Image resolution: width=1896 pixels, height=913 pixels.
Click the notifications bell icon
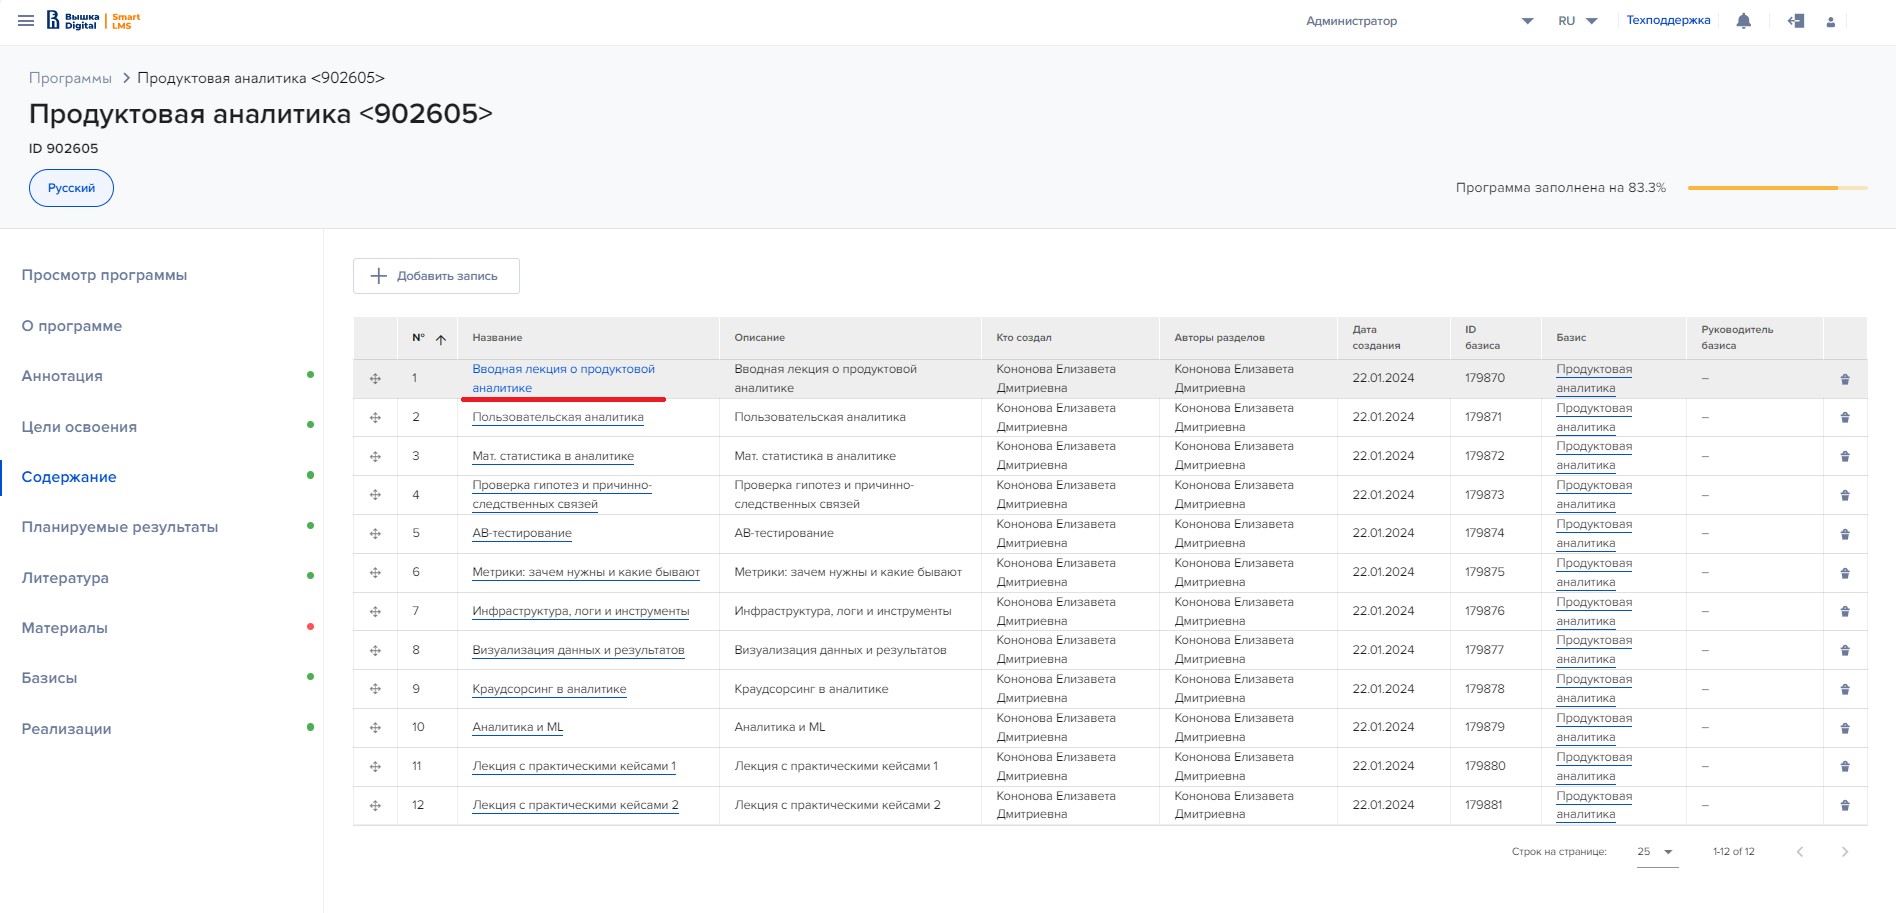pyautogui.click(x=1743, y=21)
